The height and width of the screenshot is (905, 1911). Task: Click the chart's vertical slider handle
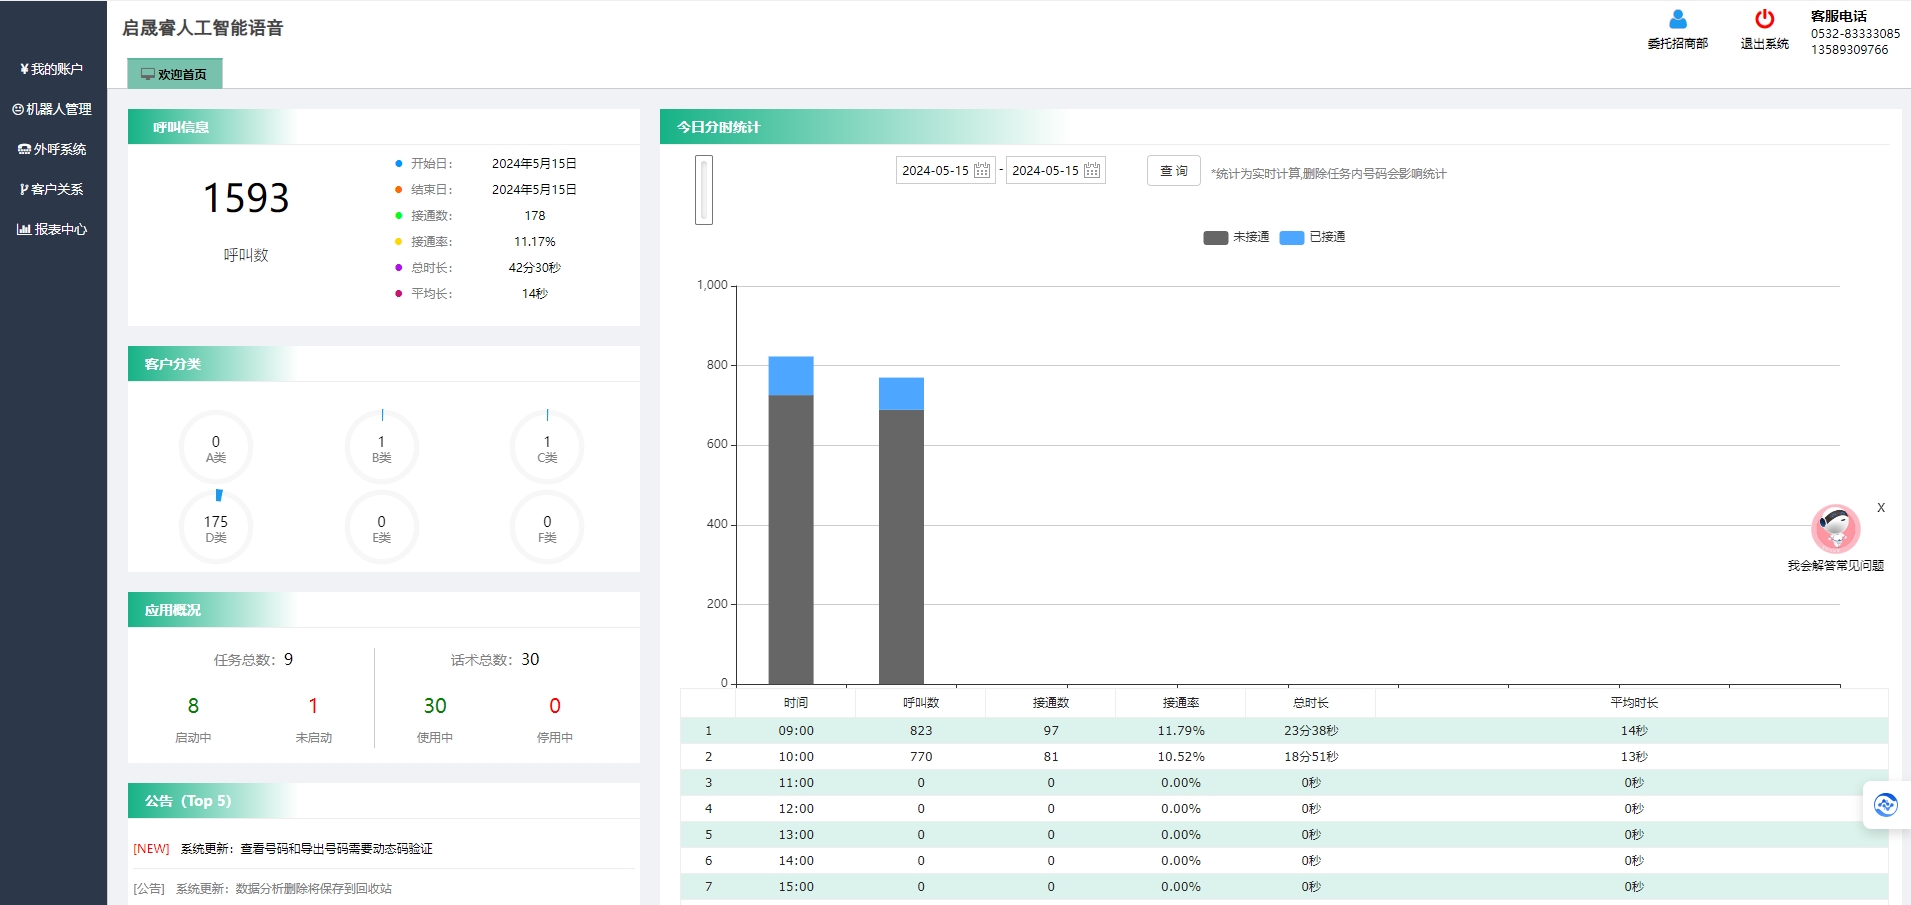click(x=704, y=190)
